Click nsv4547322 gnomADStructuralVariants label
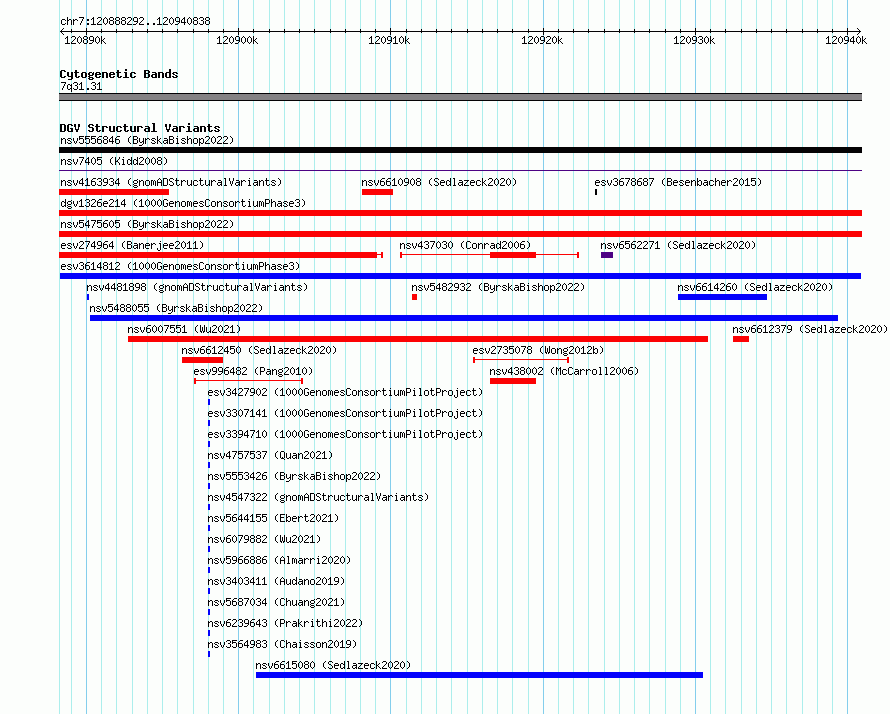This screenshot has width=890, height=714. tap(318, 497)
